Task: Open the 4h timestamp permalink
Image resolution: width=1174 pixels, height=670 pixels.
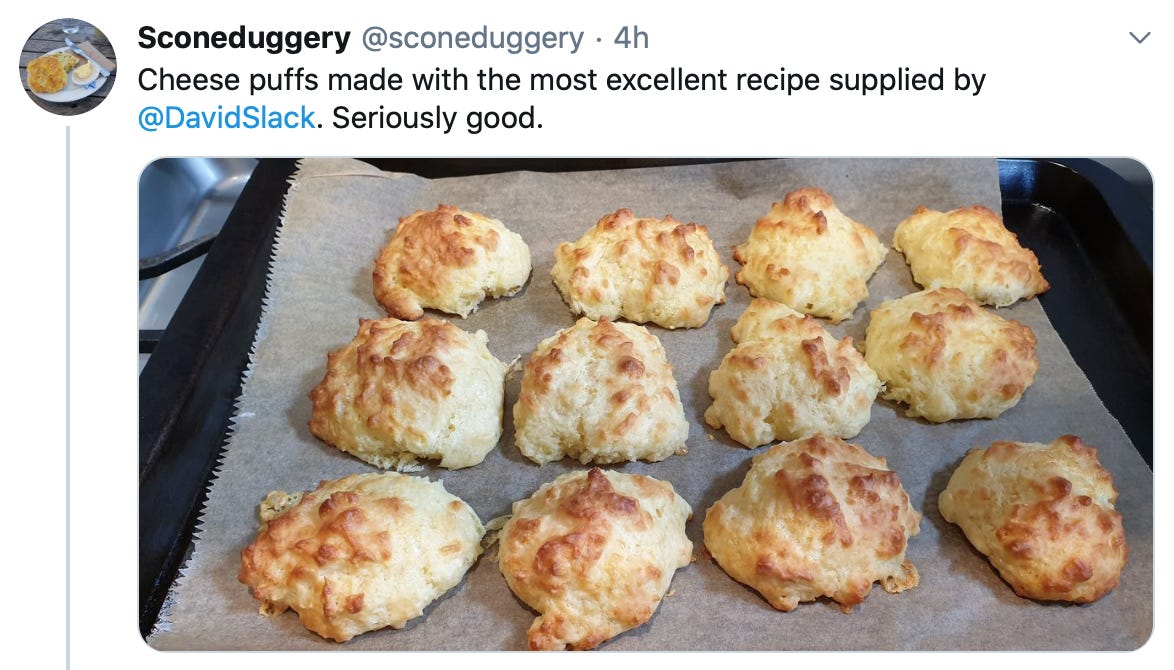Action: click(631, 37)
